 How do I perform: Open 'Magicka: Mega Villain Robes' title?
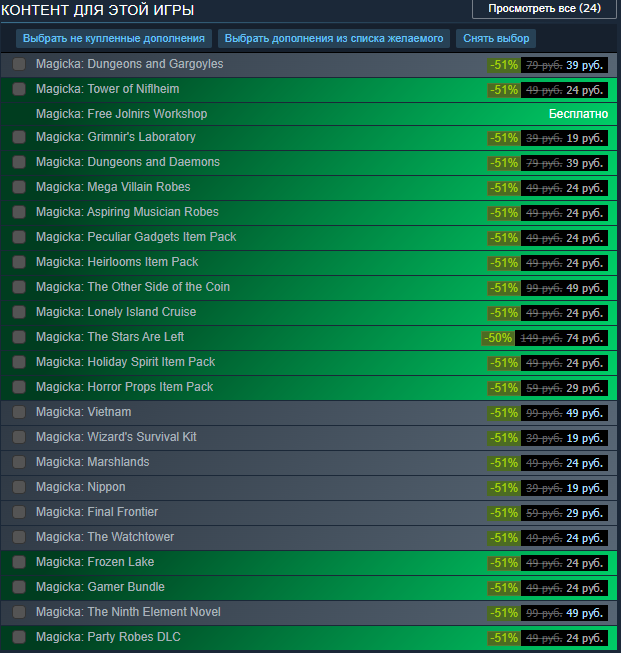(x=113, y=187)
